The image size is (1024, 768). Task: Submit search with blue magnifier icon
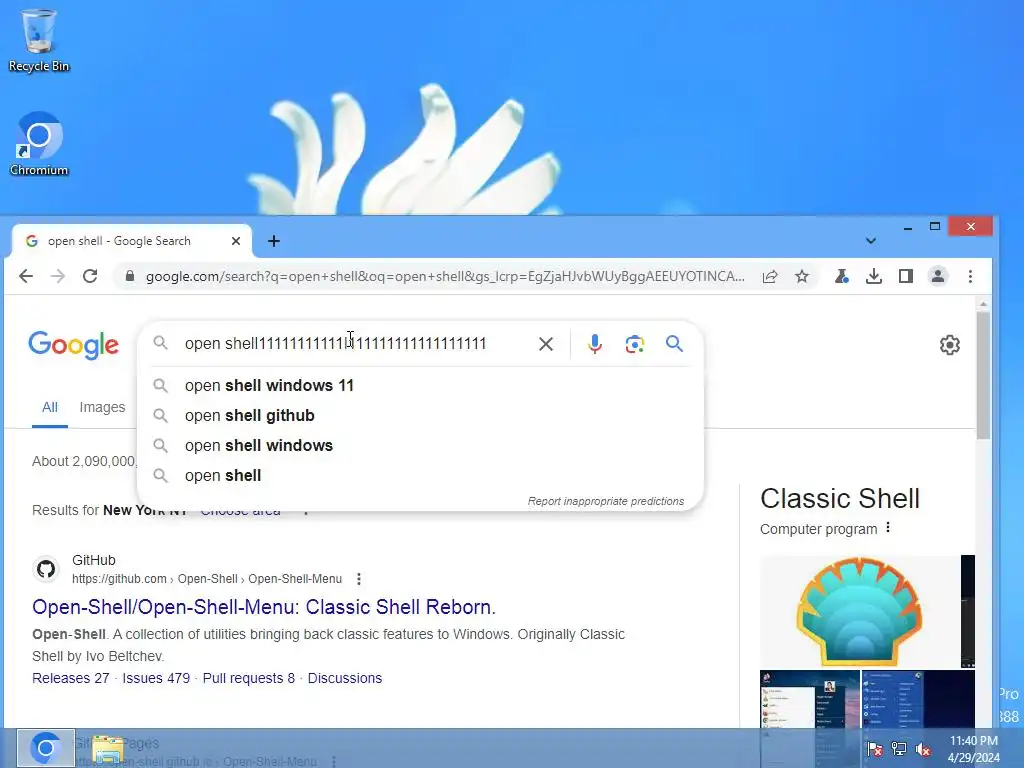pyautogui.click(x=675, y=344)
